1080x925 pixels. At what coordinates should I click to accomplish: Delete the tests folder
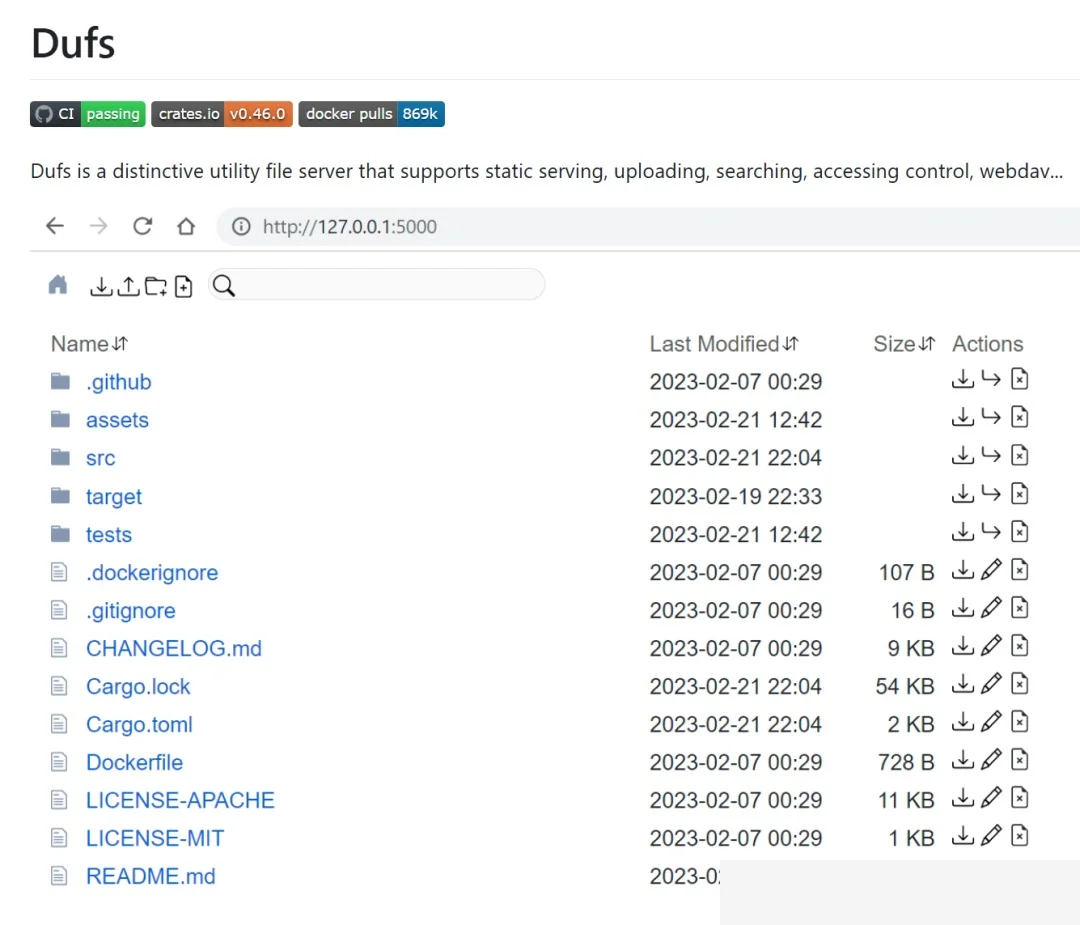coord(1019,532)
